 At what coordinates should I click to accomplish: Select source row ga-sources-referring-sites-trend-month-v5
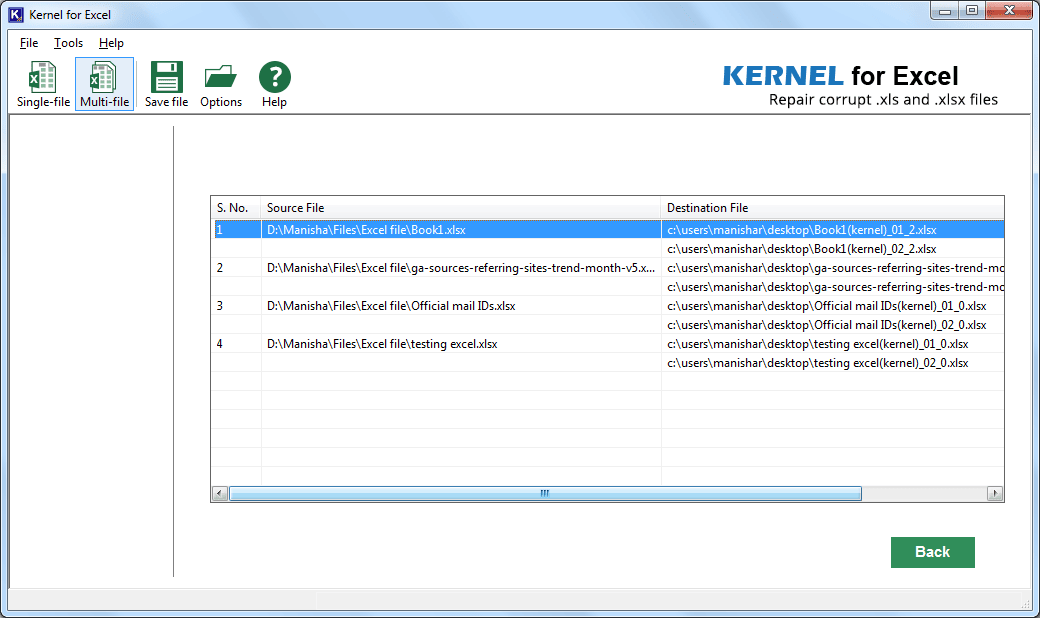coord(461,268)
